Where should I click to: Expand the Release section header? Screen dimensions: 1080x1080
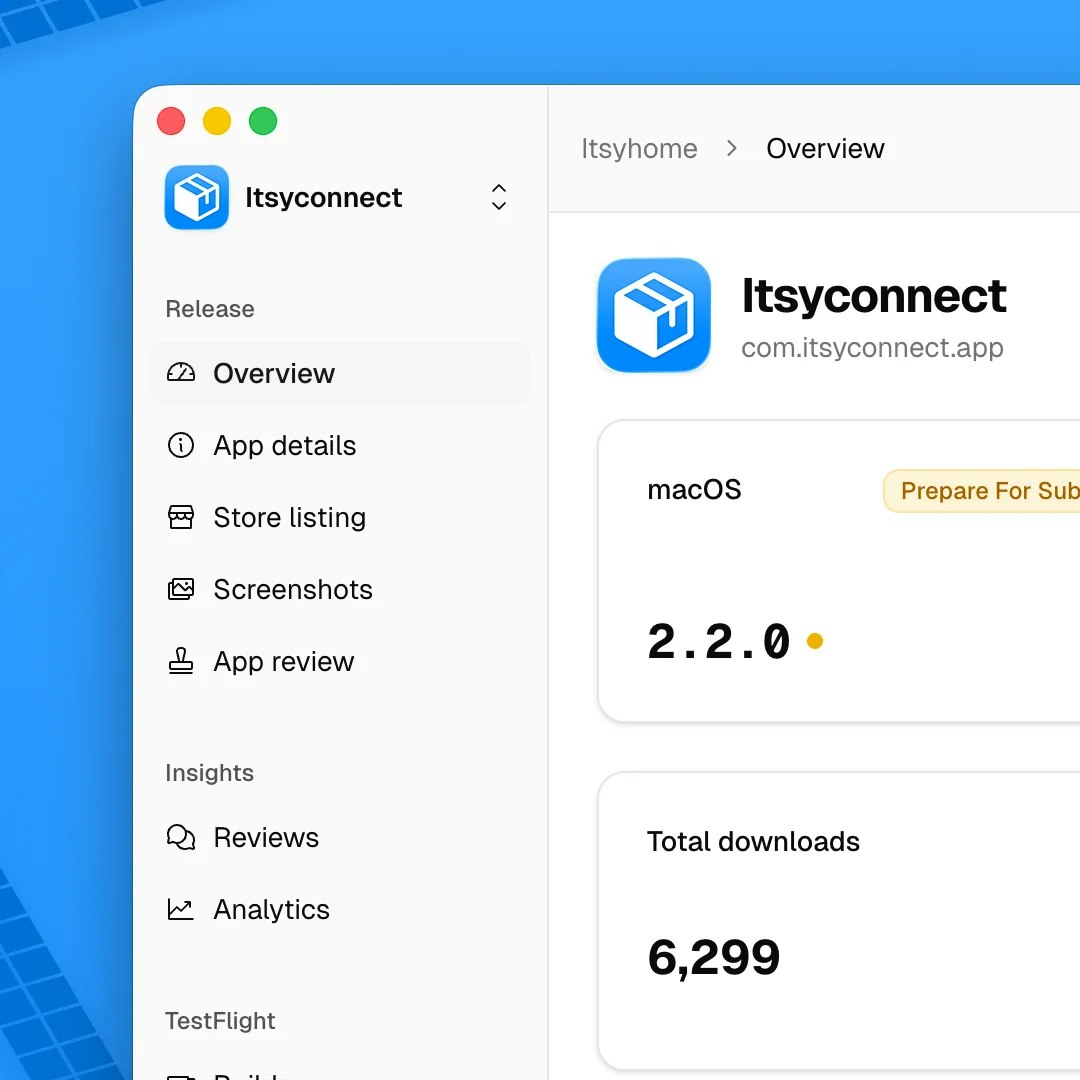209,308
